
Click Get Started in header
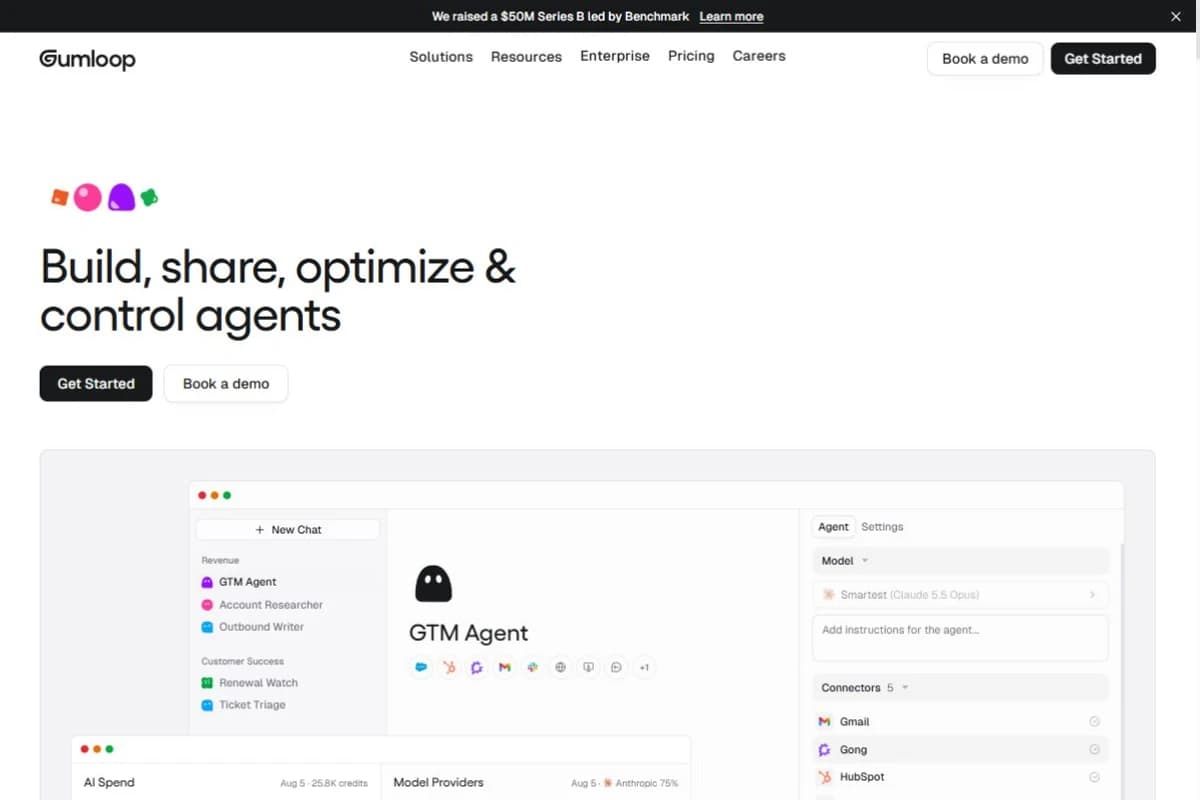[1103, 58]
